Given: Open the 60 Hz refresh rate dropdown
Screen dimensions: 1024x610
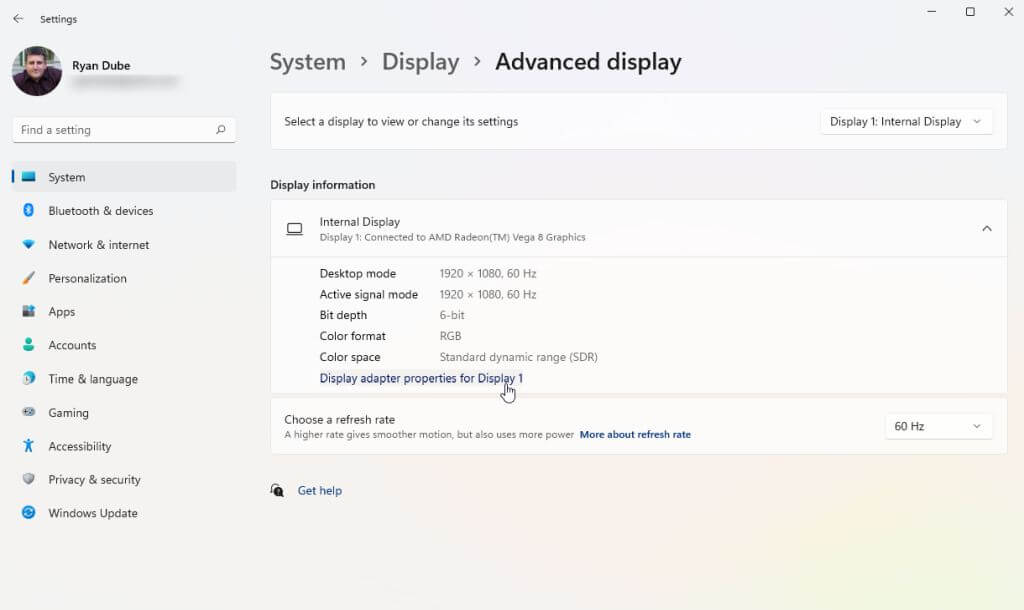Looking at the screenshot, I should [938, 426].
